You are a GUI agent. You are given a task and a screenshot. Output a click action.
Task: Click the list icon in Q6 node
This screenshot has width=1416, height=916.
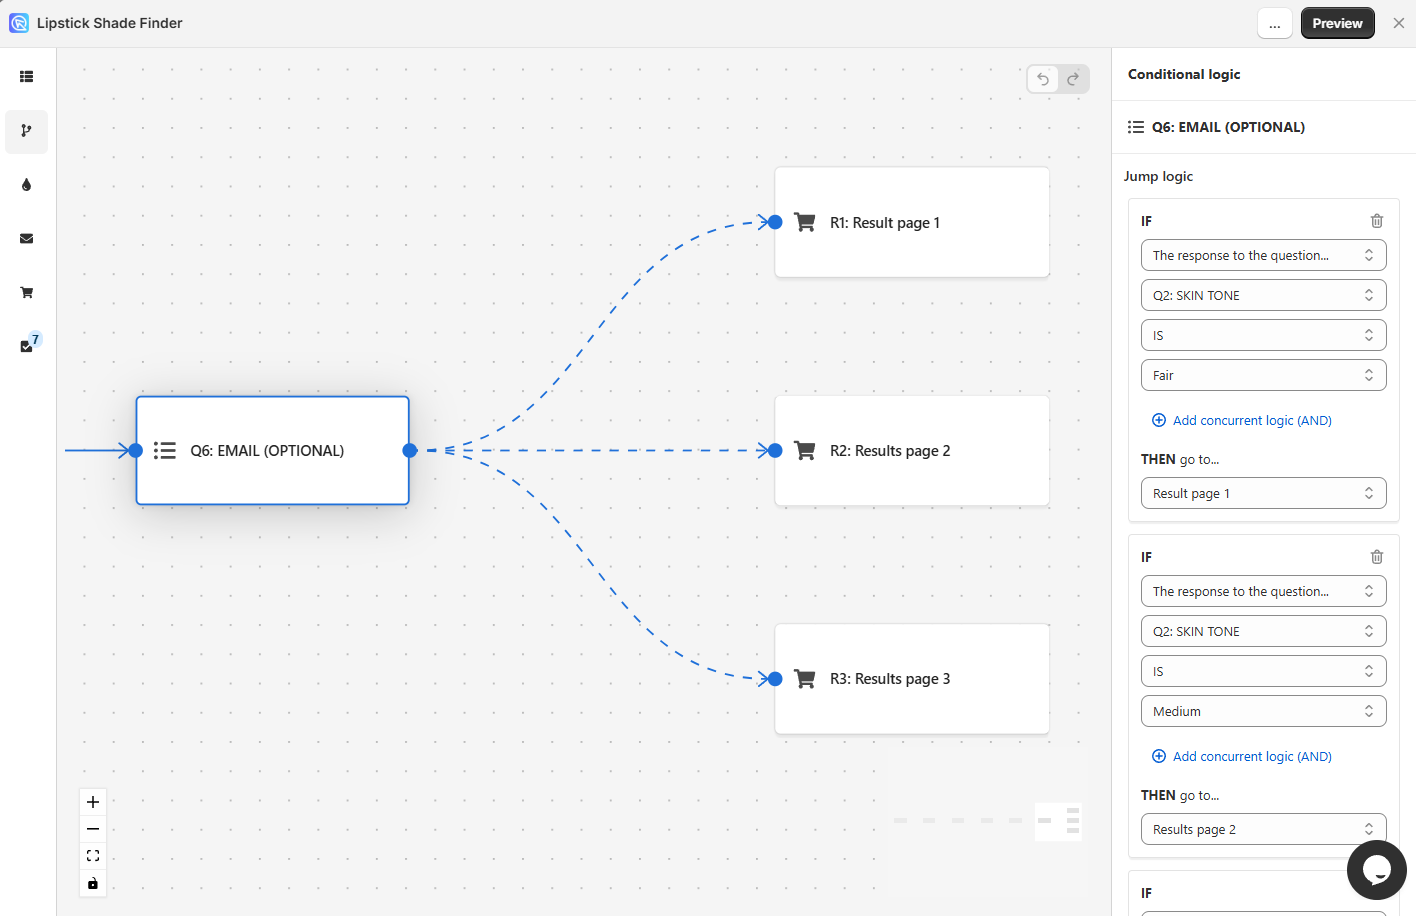pos(165,451)
